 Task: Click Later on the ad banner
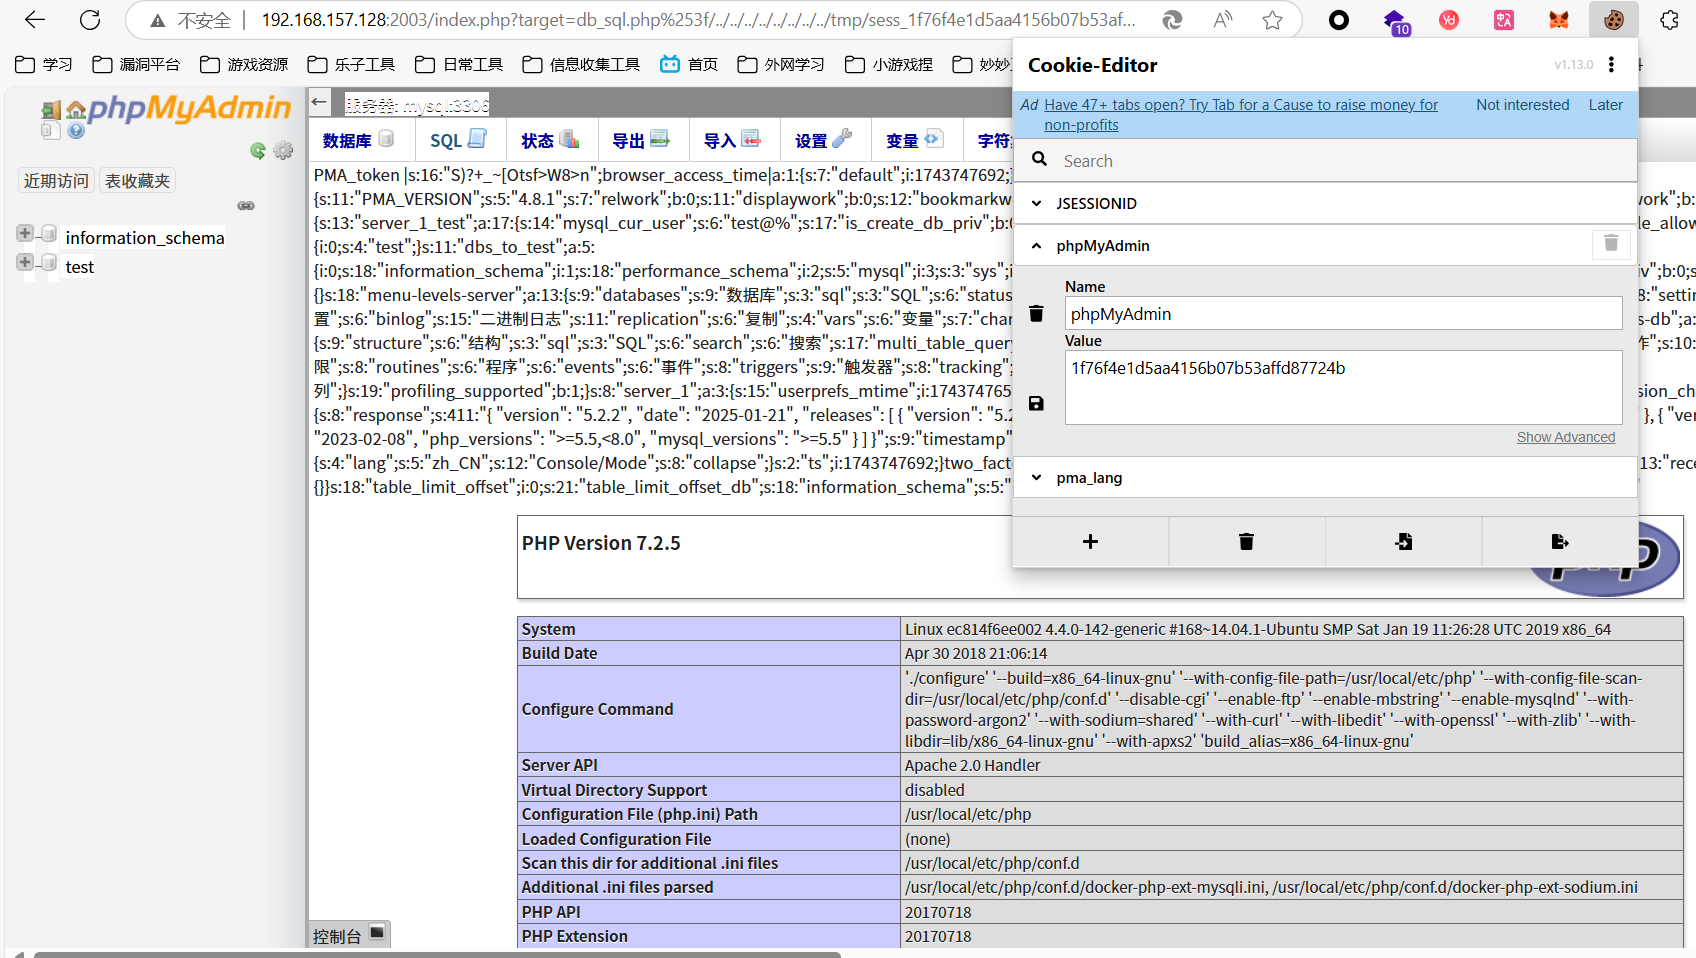(1605, 104)
